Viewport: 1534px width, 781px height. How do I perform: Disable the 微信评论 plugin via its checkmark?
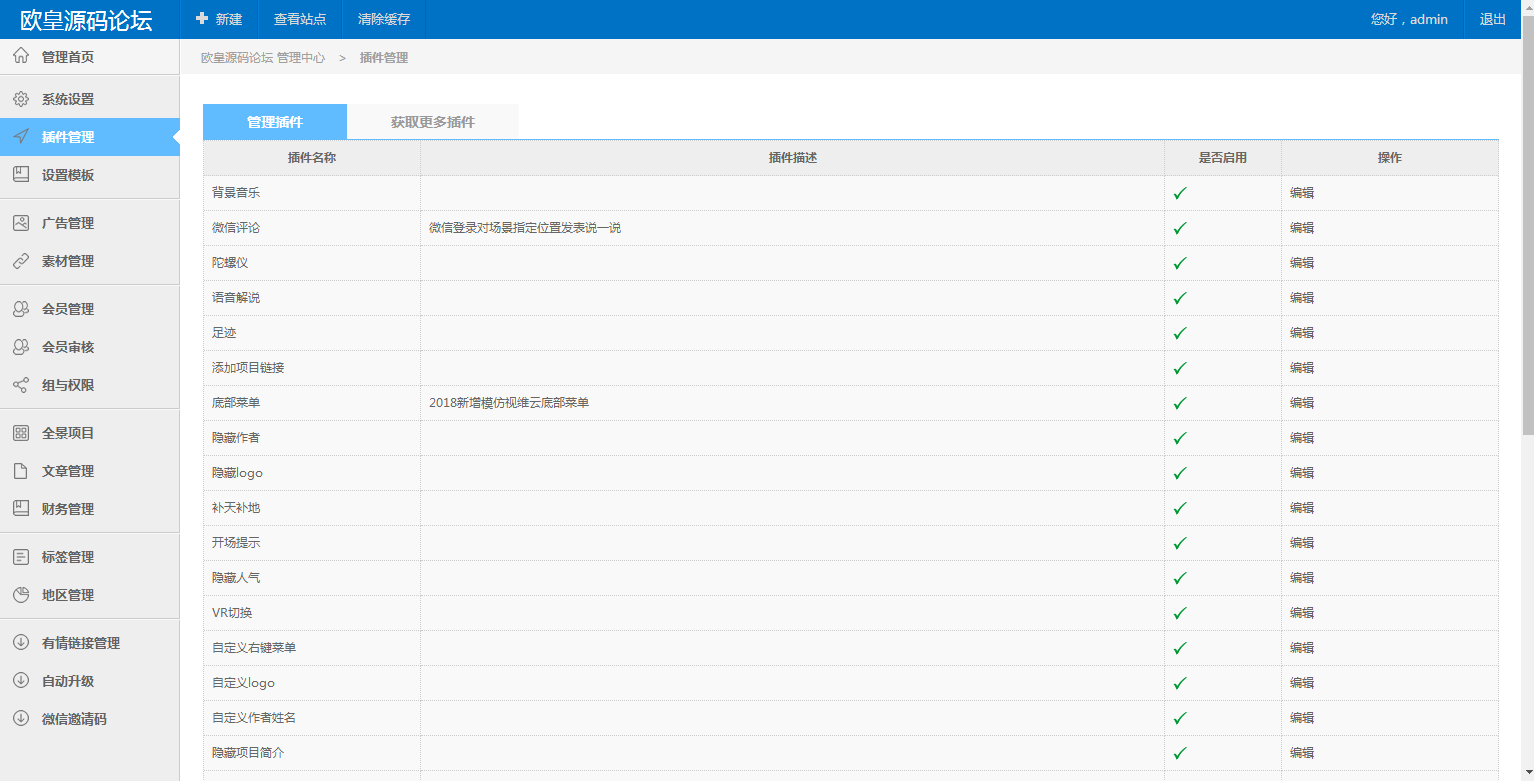point(1180,227)
